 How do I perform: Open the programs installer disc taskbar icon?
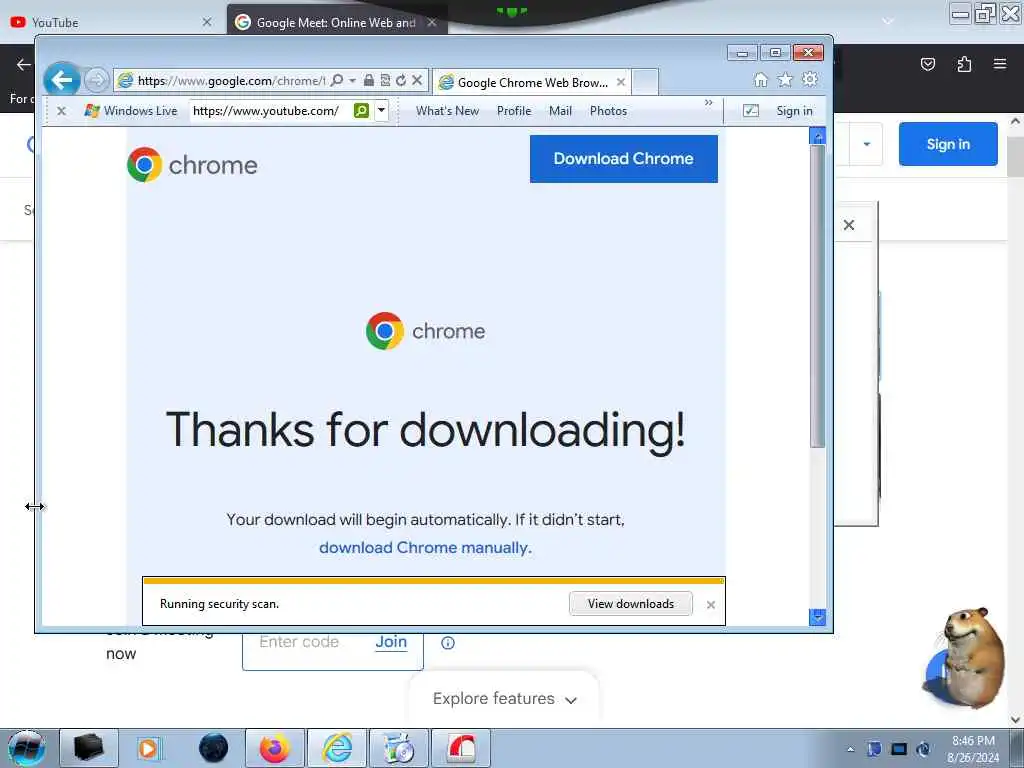[399, 748]
